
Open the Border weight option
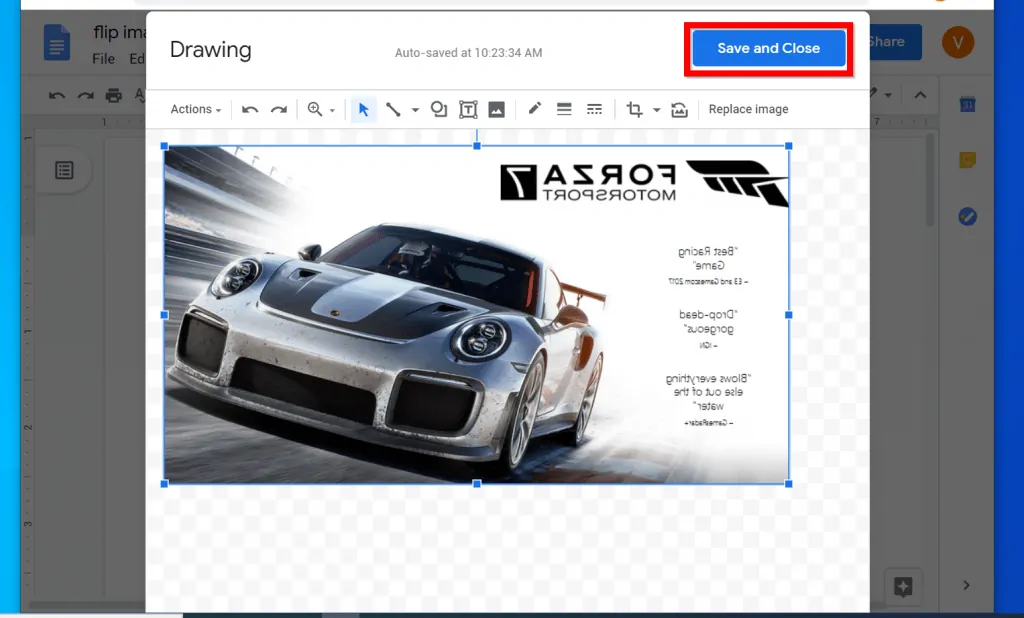pos(564,109)
